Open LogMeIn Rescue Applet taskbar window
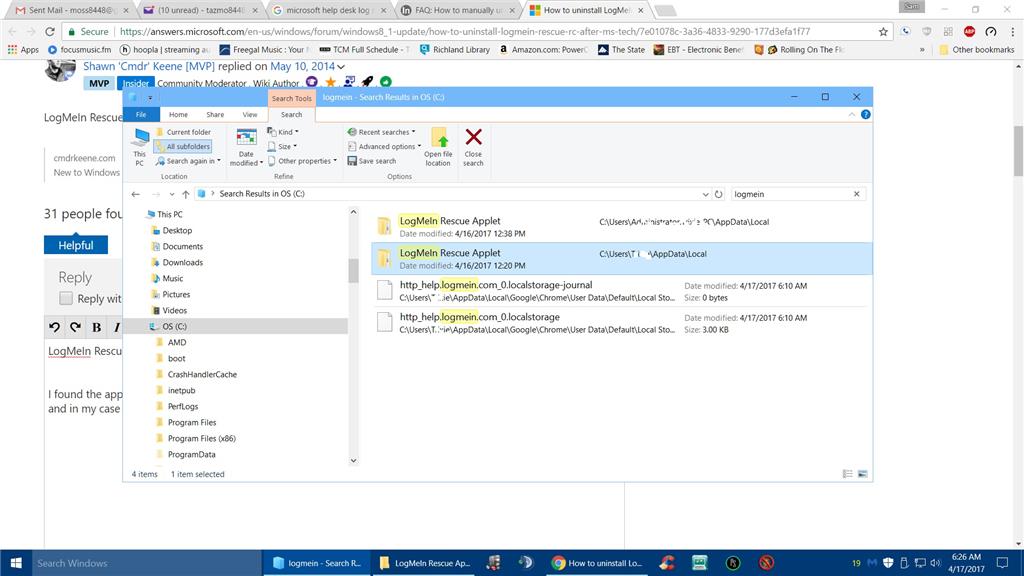This screenshot has height=576, width=1024. pyautogui.click(x=425, y=563)
